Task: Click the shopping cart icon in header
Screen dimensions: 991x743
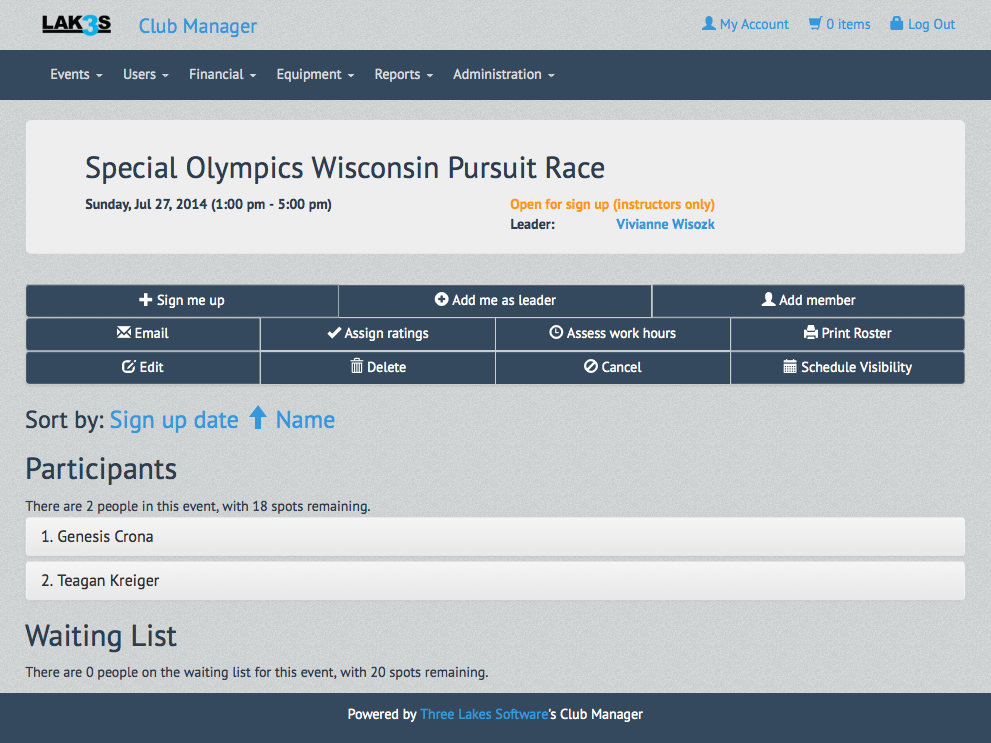Action: 815,24
